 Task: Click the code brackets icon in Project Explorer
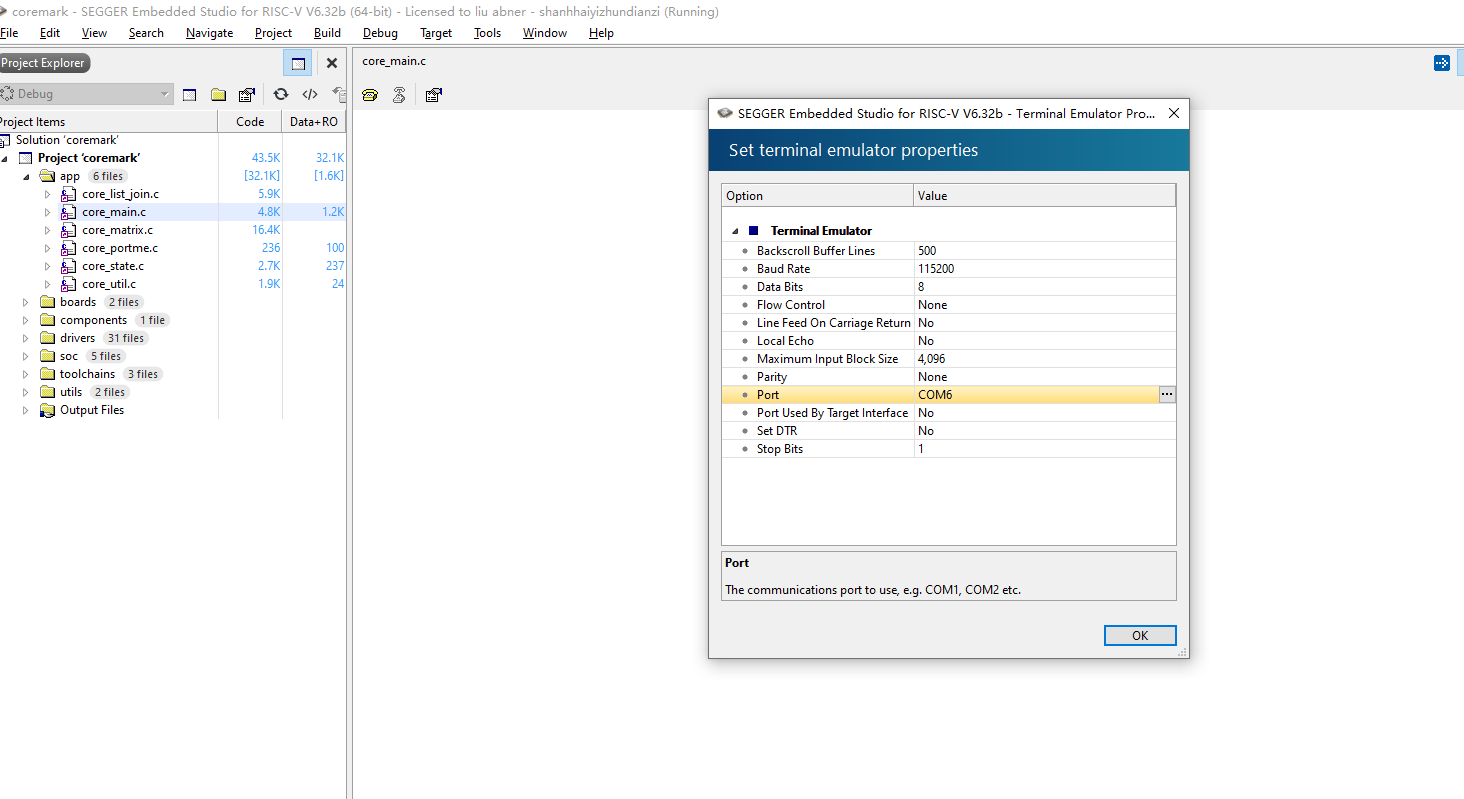[x=310, y=95]
